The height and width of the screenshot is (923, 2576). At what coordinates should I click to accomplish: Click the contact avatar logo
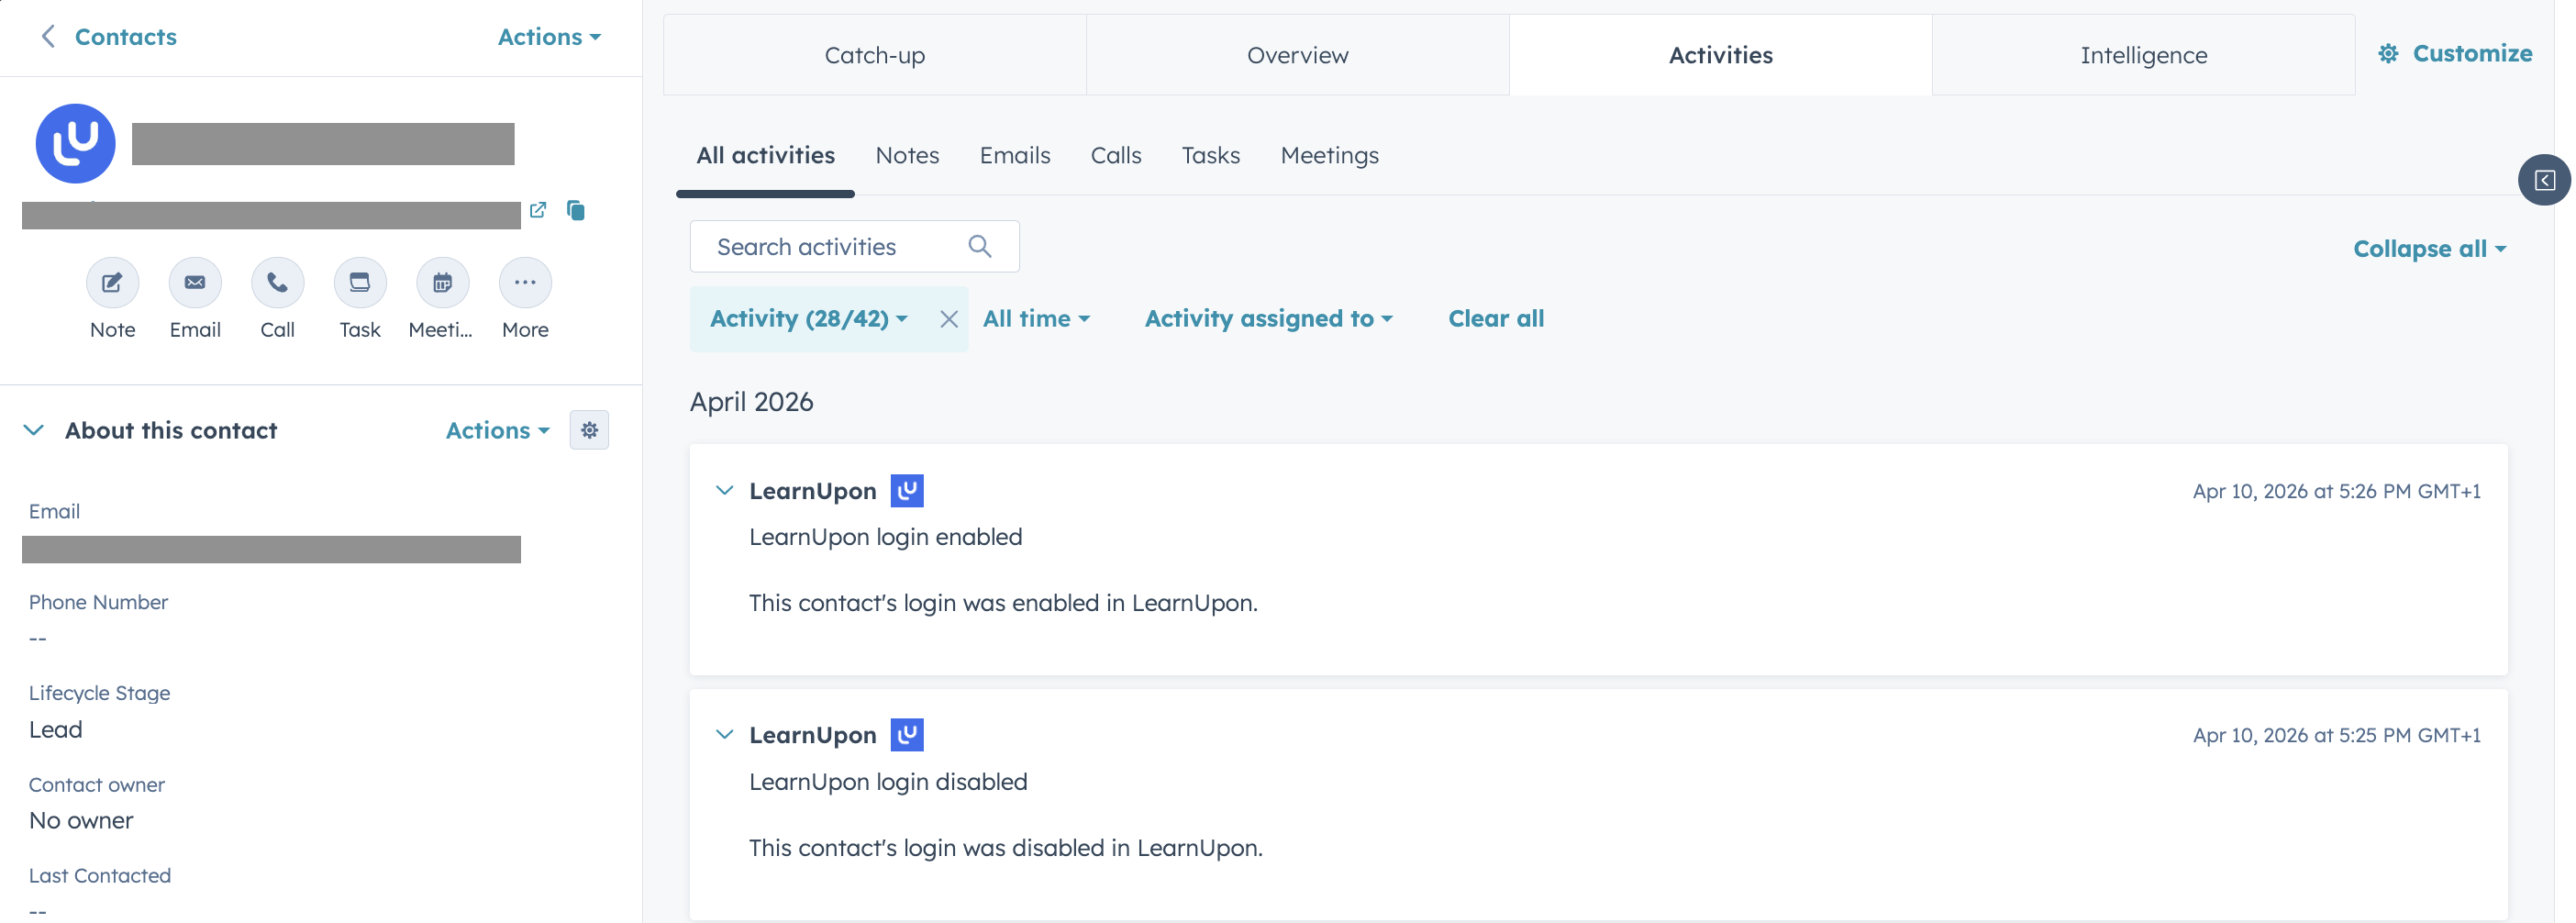click(76, 144)
